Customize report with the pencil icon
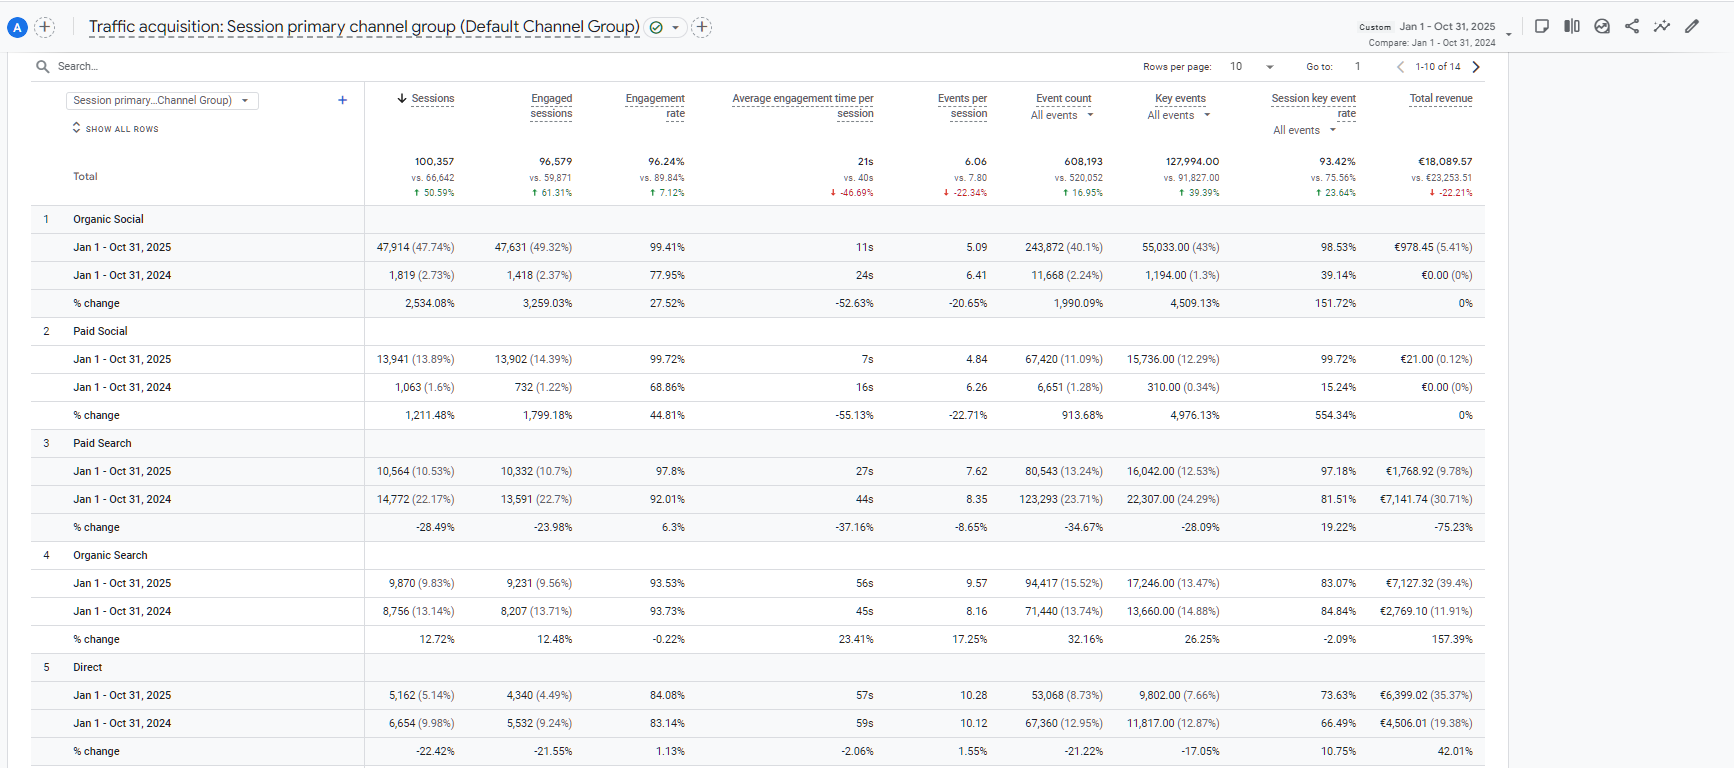 (x=1692, y=26)
